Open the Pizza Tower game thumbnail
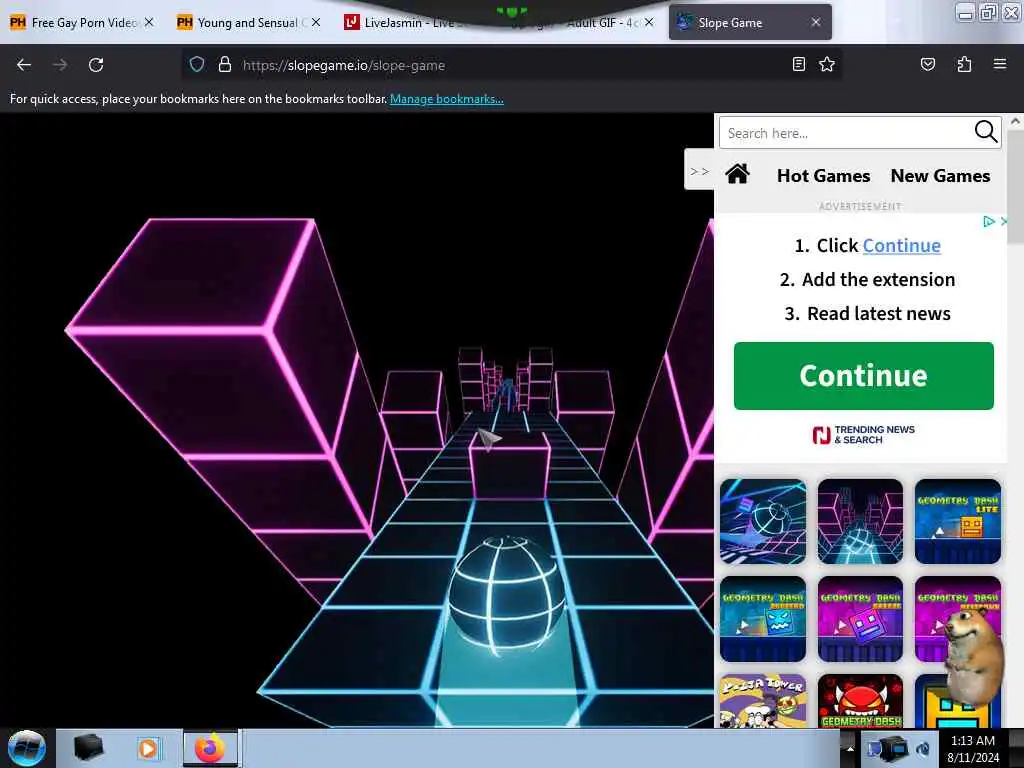 [x=763, y=701]
